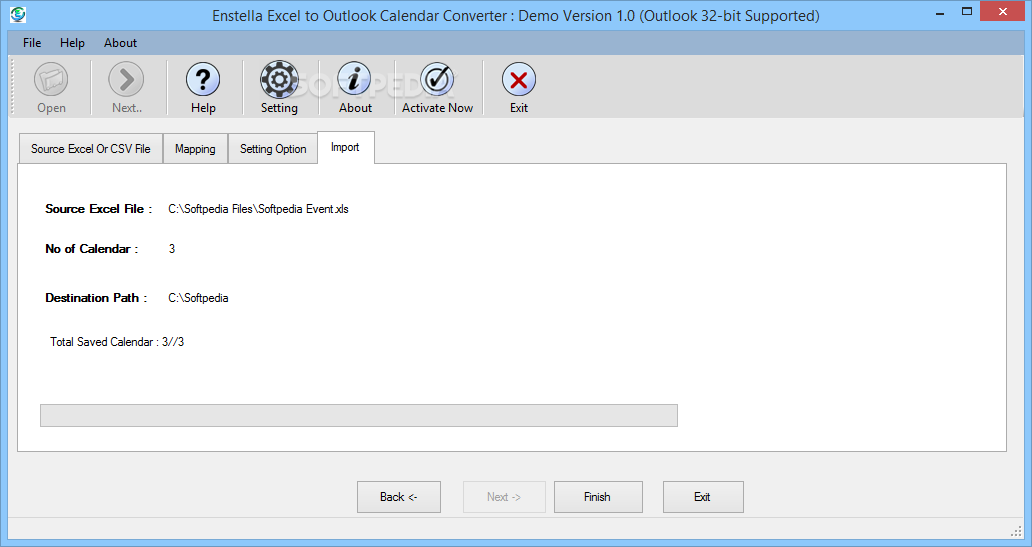Click the No of Calendar label
The image size is (1032, 547).
coord(91,249)
